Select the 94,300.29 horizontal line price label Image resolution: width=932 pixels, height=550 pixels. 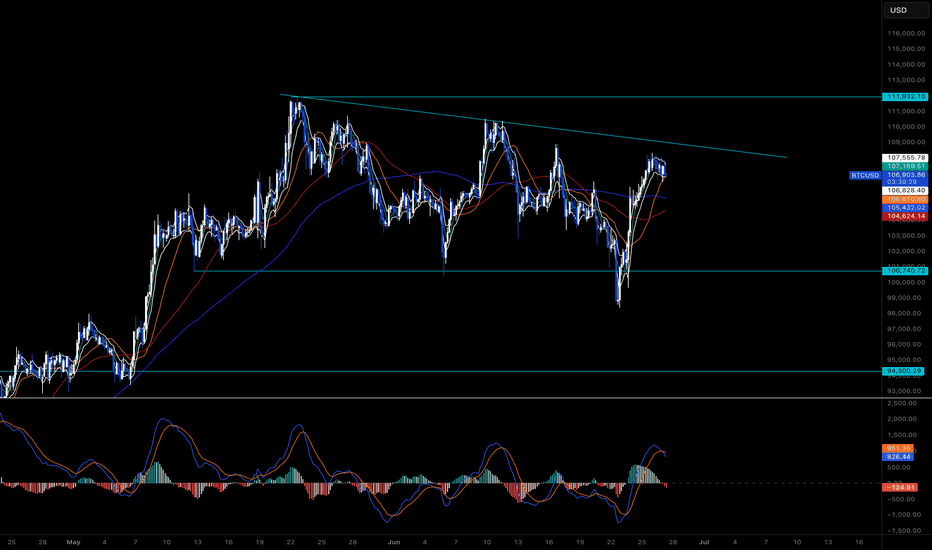point(903,371)
